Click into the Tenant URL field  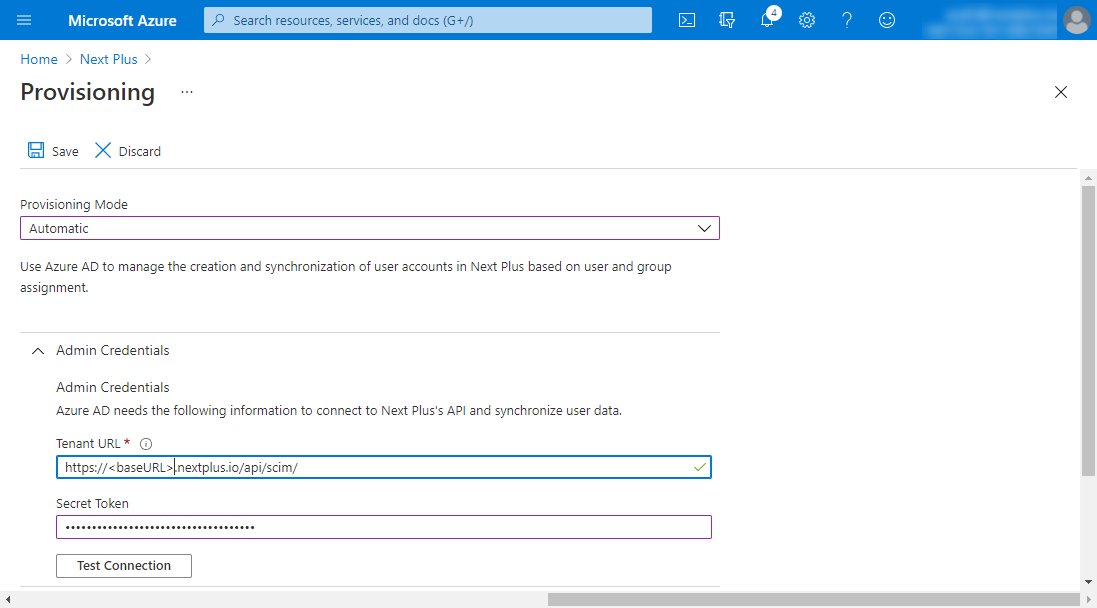point(383,467)
